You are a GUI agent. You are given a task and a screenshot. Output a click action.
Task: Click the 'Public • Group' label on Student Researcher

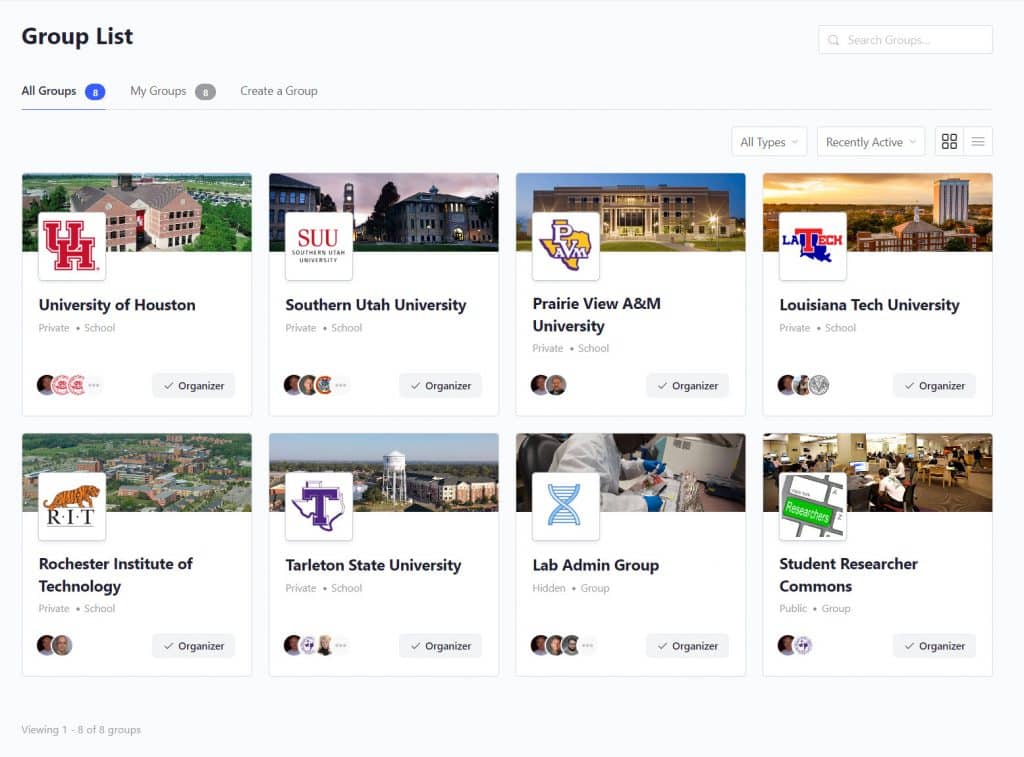(814, 608)
